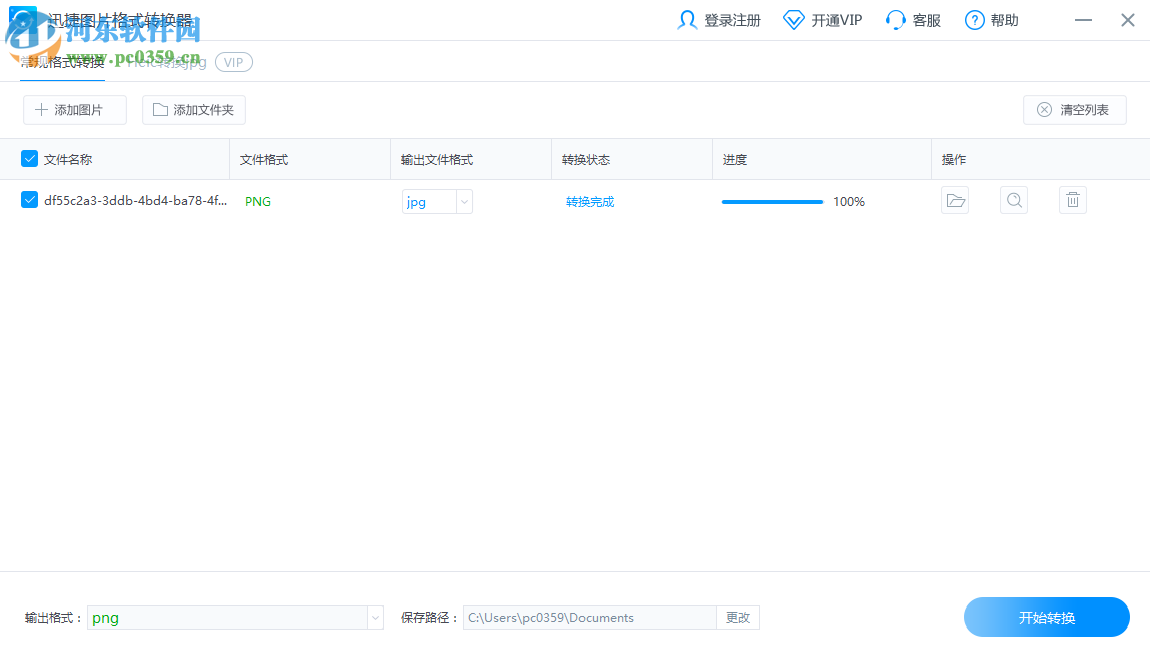Enable the VIP badge next to Heic转换jpg

(233, 62)
